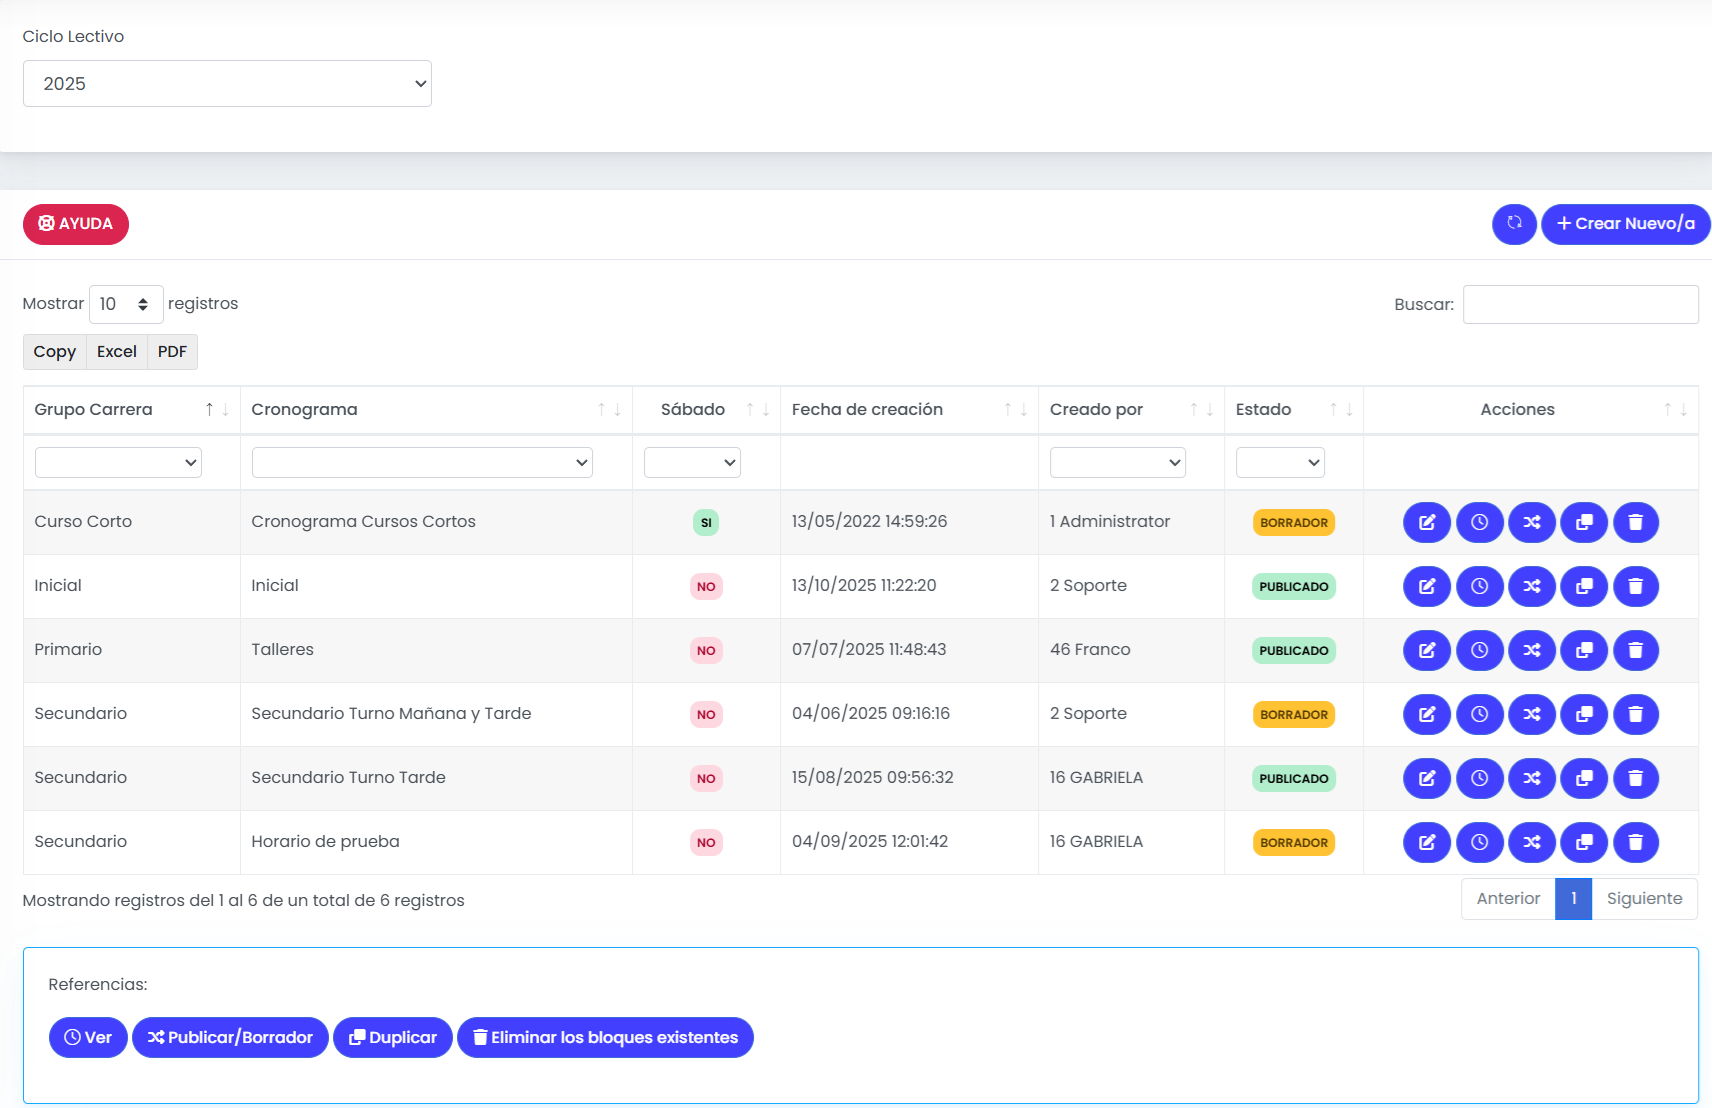The width and height of the screenshot is (1712, 1108).
Task: View the Inicial schedule clock icon
Action: click(x=1480, y=586)
